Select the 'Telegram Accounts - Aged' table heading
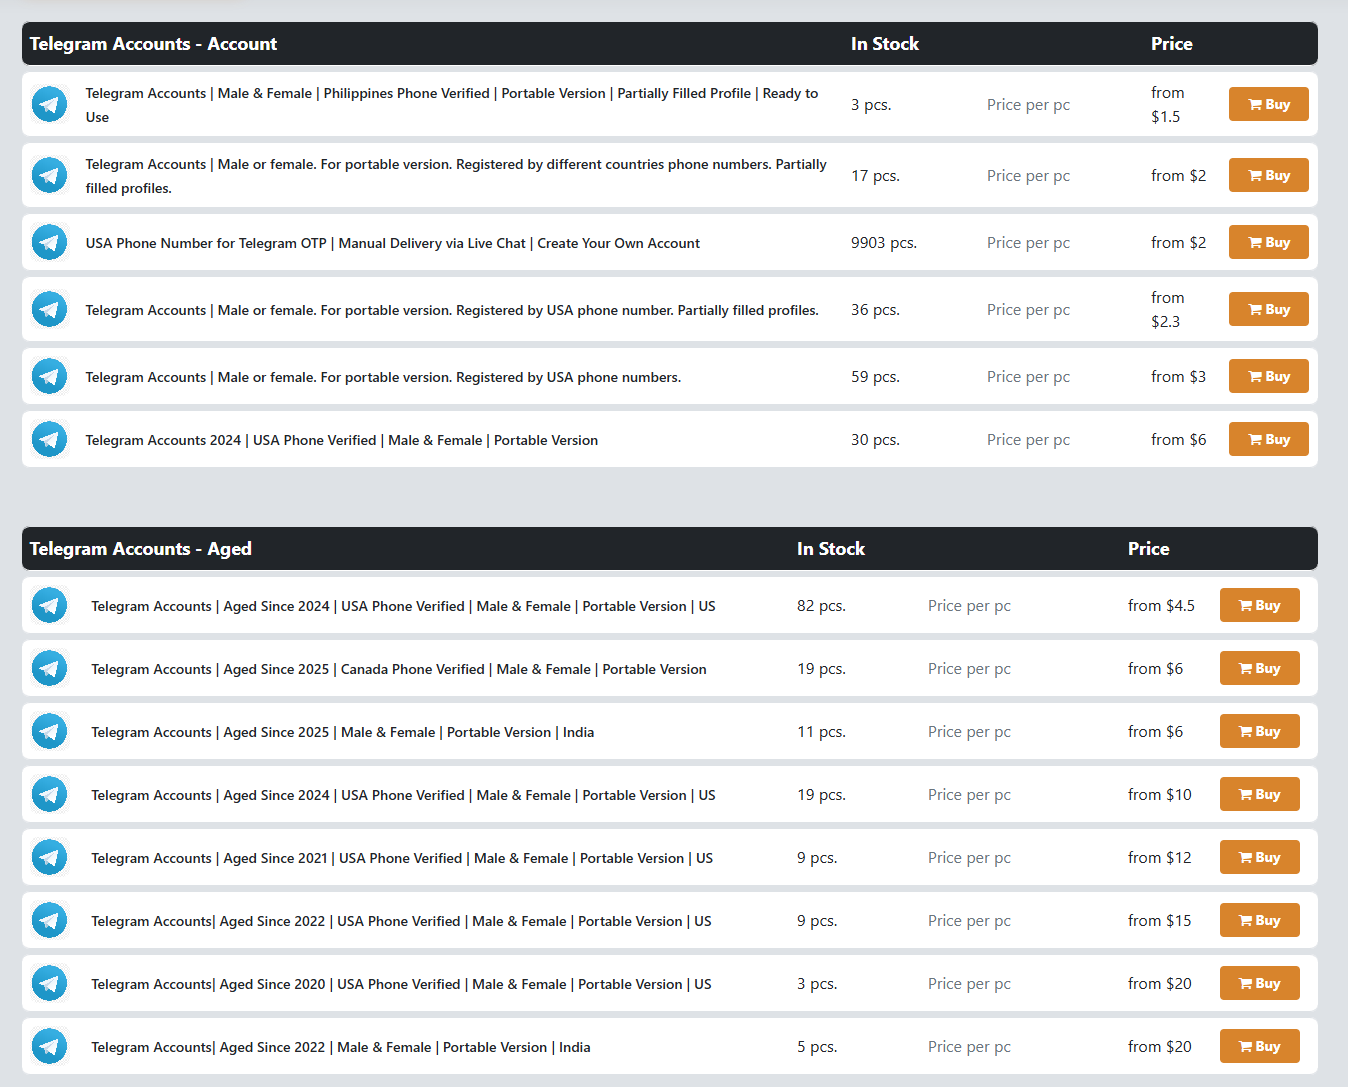This screenshot has height=1087, width=1348. [140, 549]
